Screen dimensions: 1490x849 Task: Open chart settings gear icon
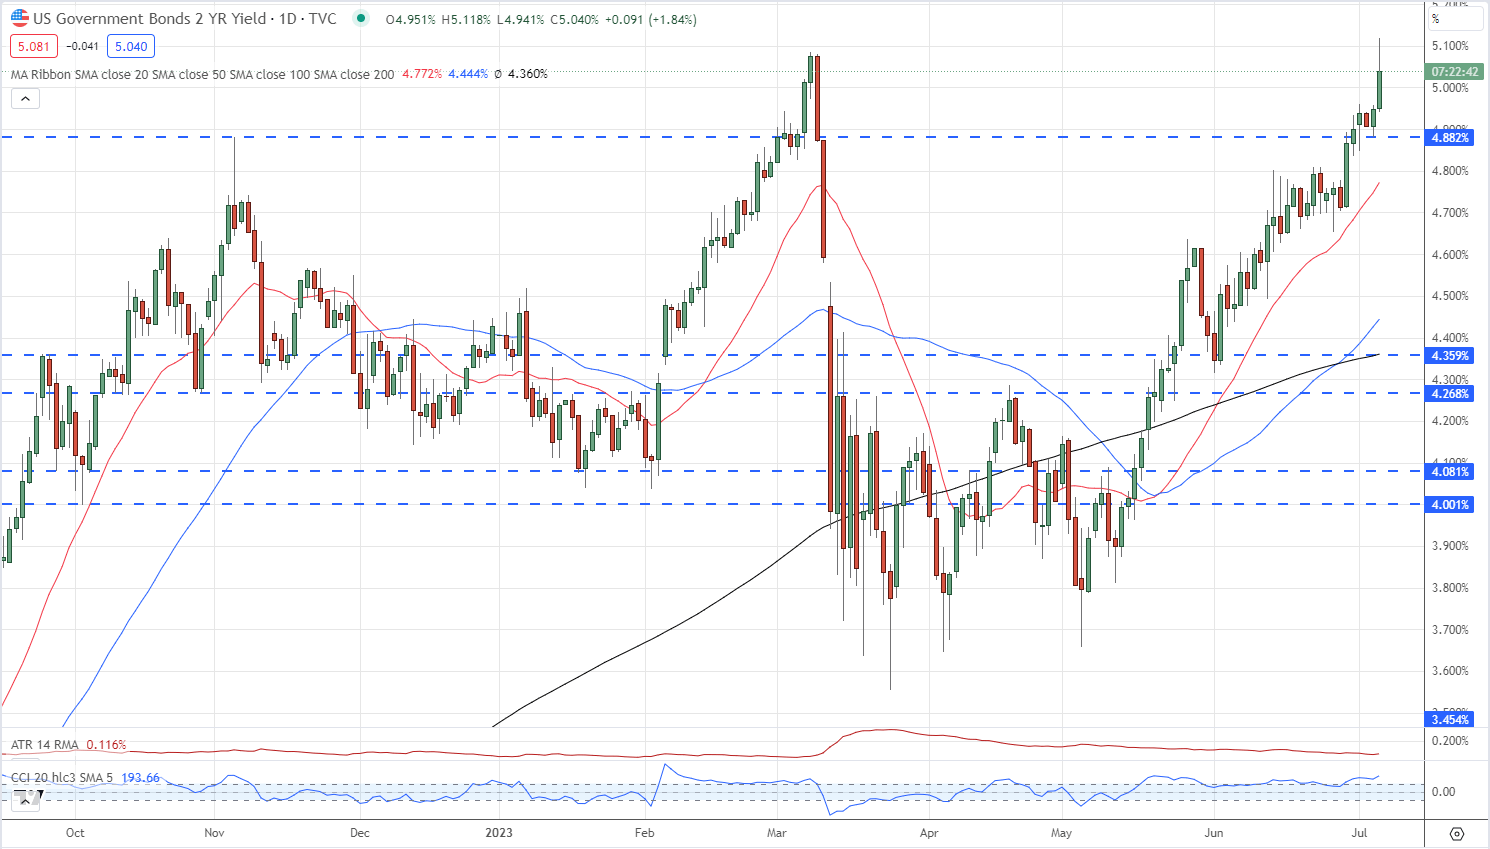[x=1456, y=833]
